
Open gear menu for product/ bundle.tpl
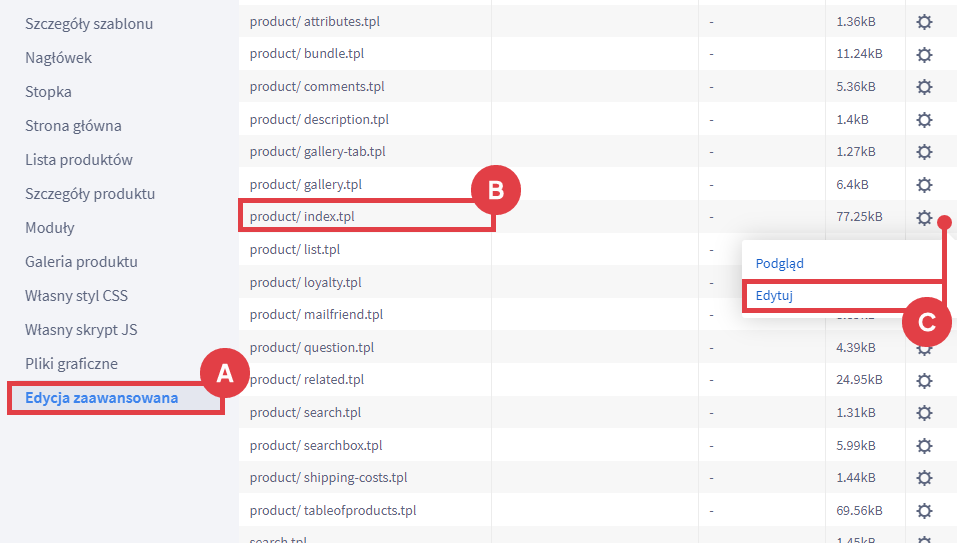924,54
